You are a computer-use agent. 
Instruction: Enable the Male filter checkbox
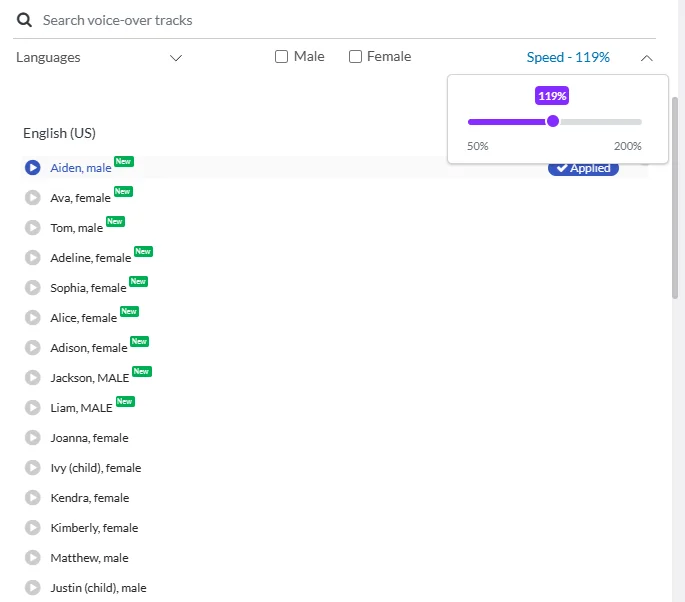(282, 57)
